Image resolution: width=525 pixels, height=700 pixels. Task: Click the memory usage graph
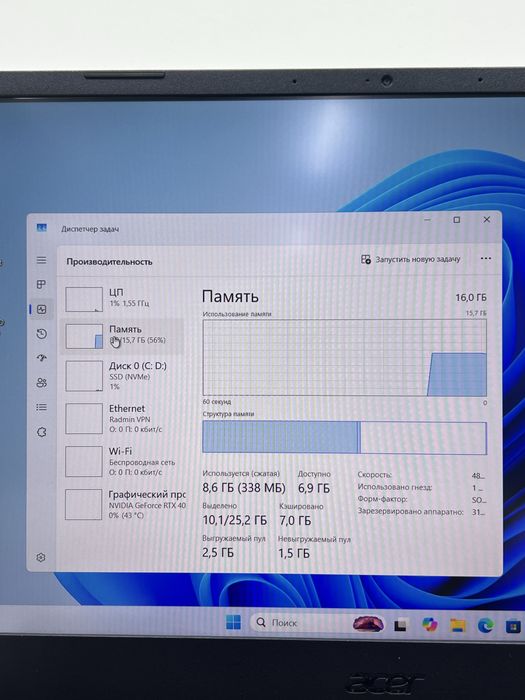coord(344,358)
